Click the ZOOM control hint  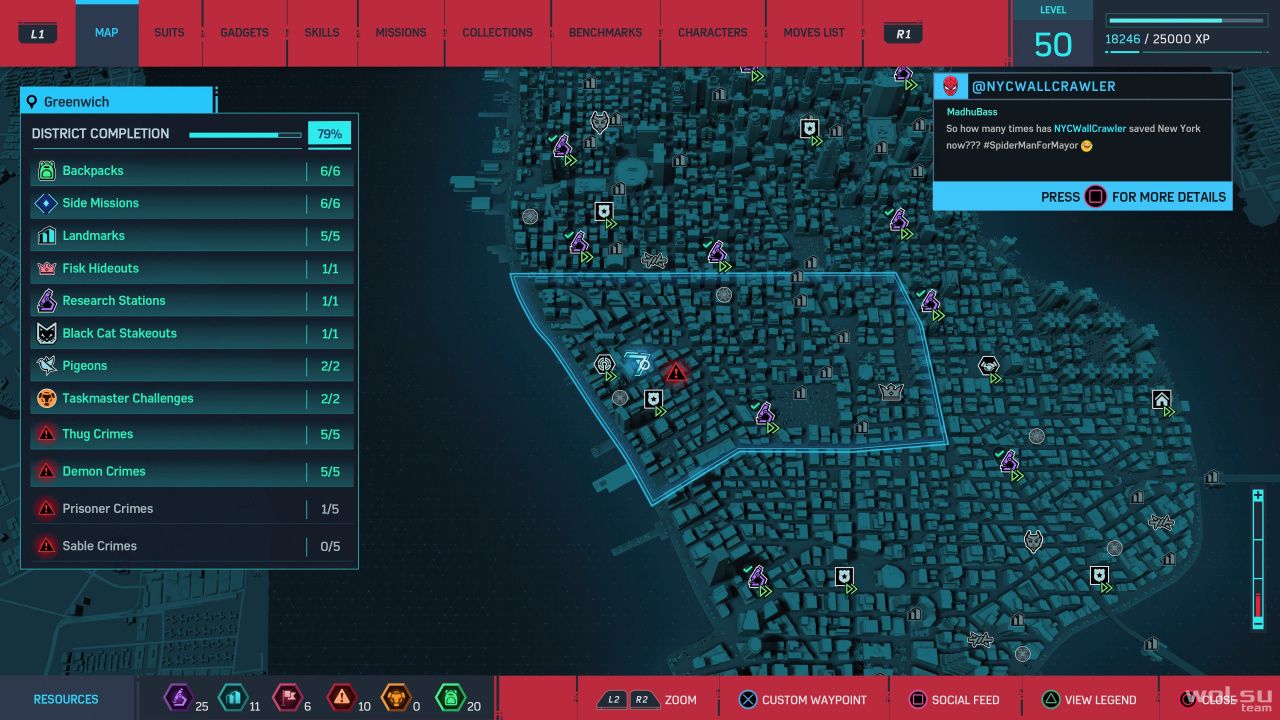(x=647, y=700)
